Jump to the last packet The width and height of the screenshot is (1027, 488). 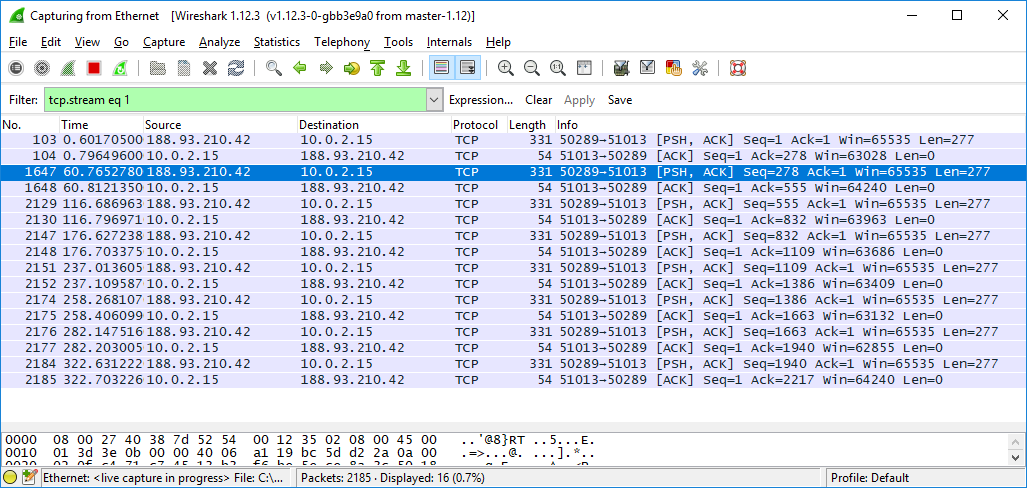pos(403,67)
